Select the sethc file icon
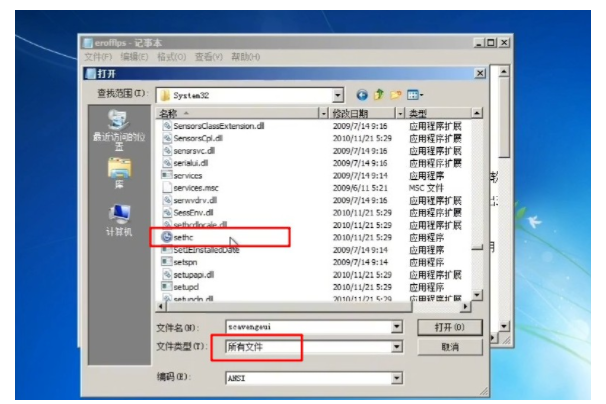 pyautogui.click(x=166, y=237)
